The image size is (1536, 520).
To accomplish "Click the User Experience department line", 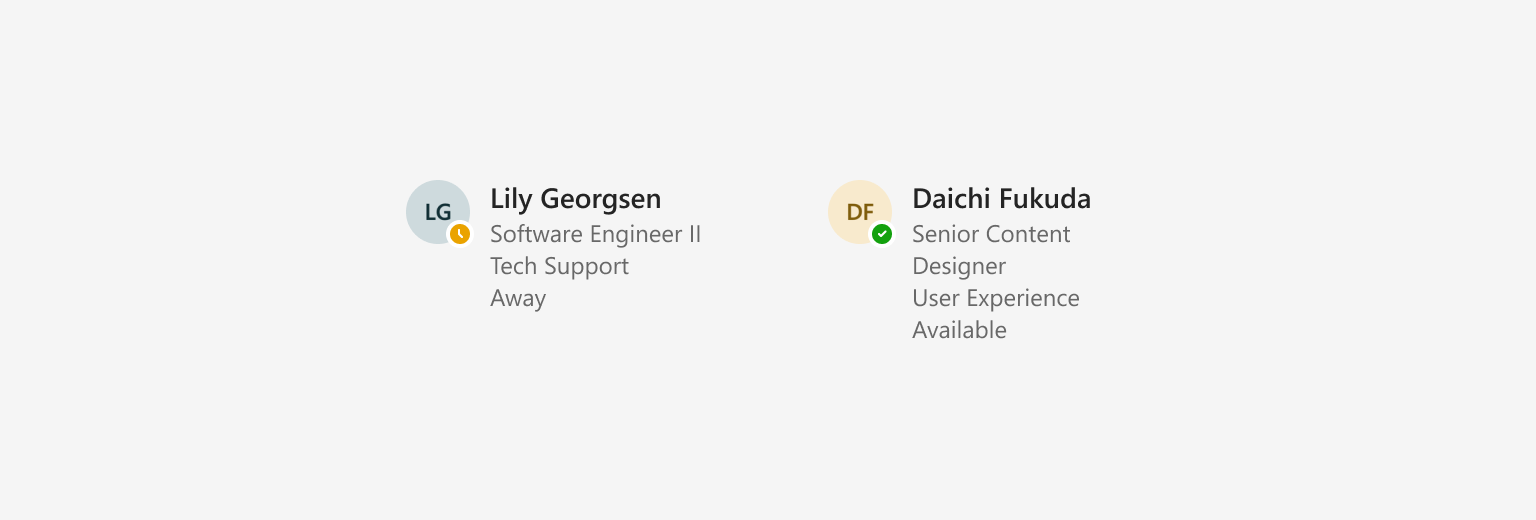I will (x=996, y=299).
